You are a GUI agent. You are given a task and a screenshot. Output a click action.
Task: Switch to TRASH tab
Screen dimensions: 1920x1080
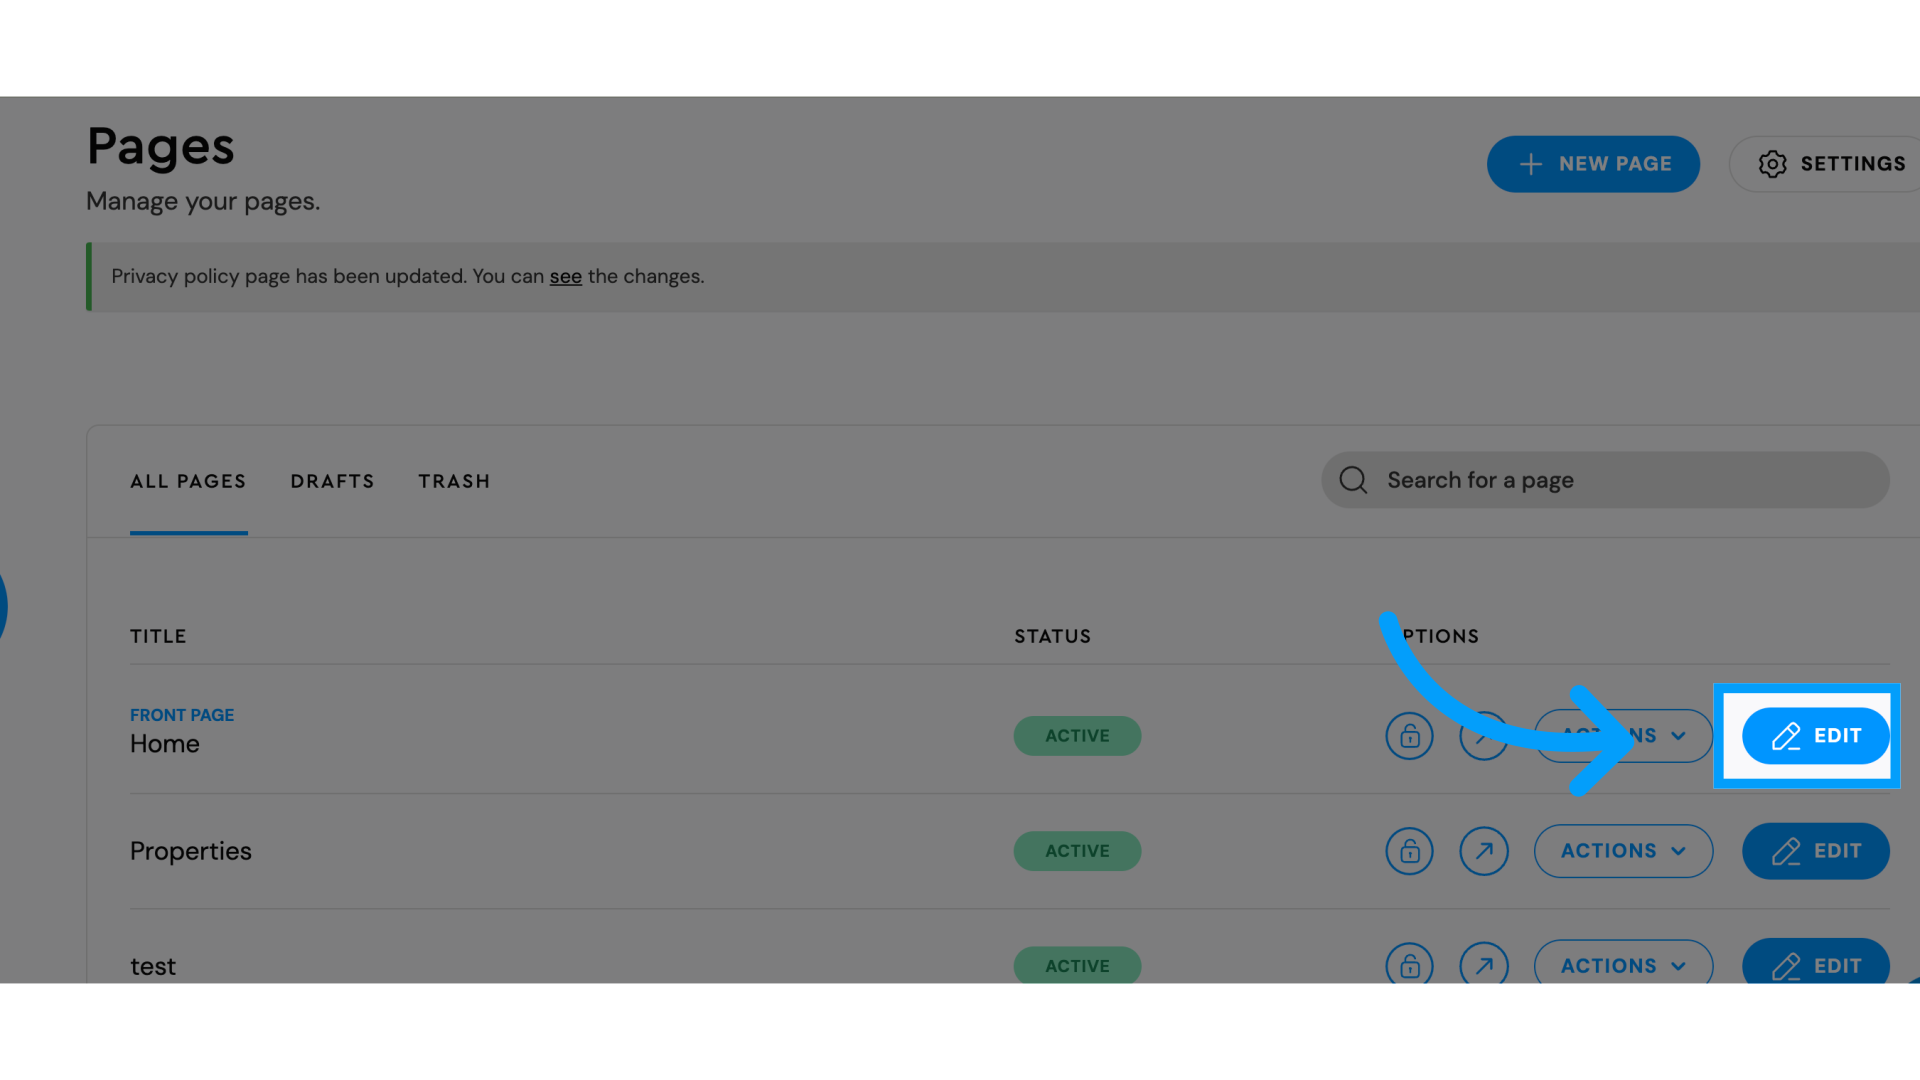click(452, 480)
